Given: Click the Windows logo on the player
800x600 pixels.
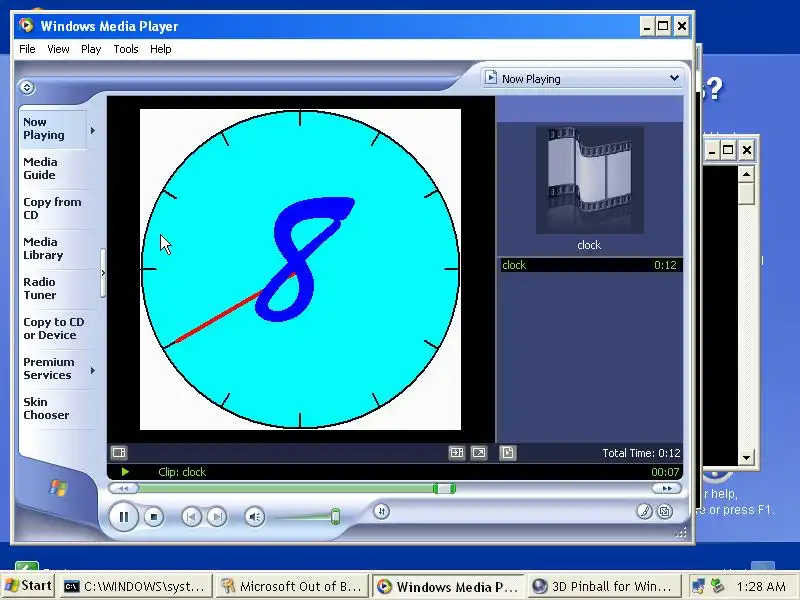Looking at the screenshot, I should pos(58,488).
